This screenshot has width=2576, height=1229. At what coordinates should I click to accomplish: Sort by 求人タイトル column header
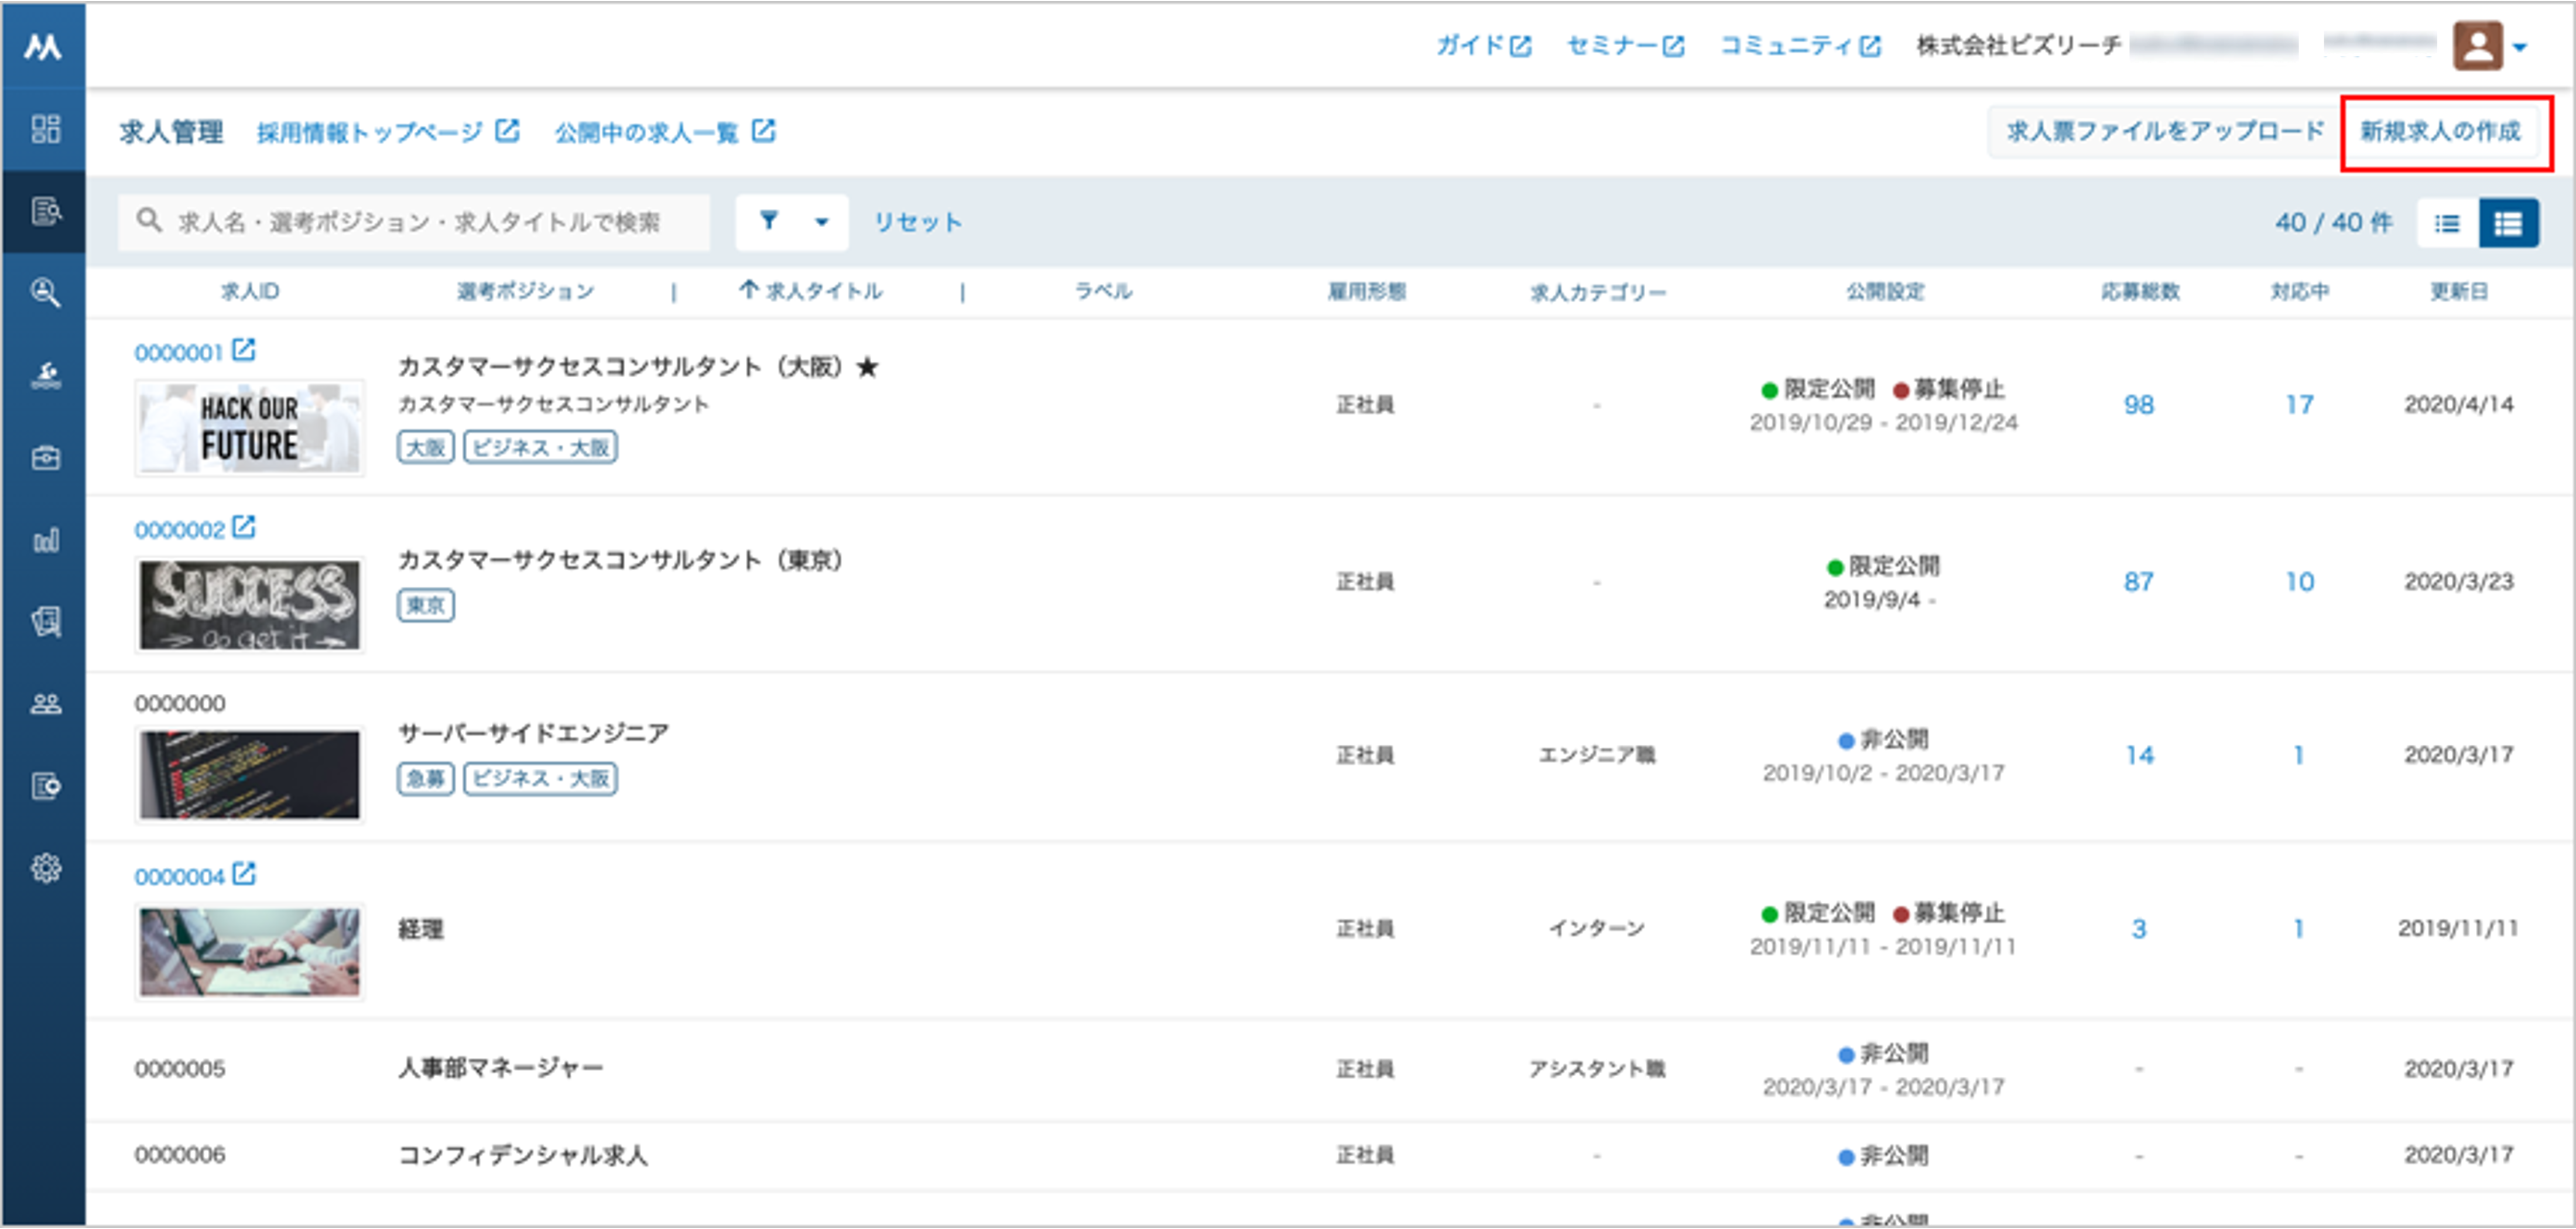[824, 291]
